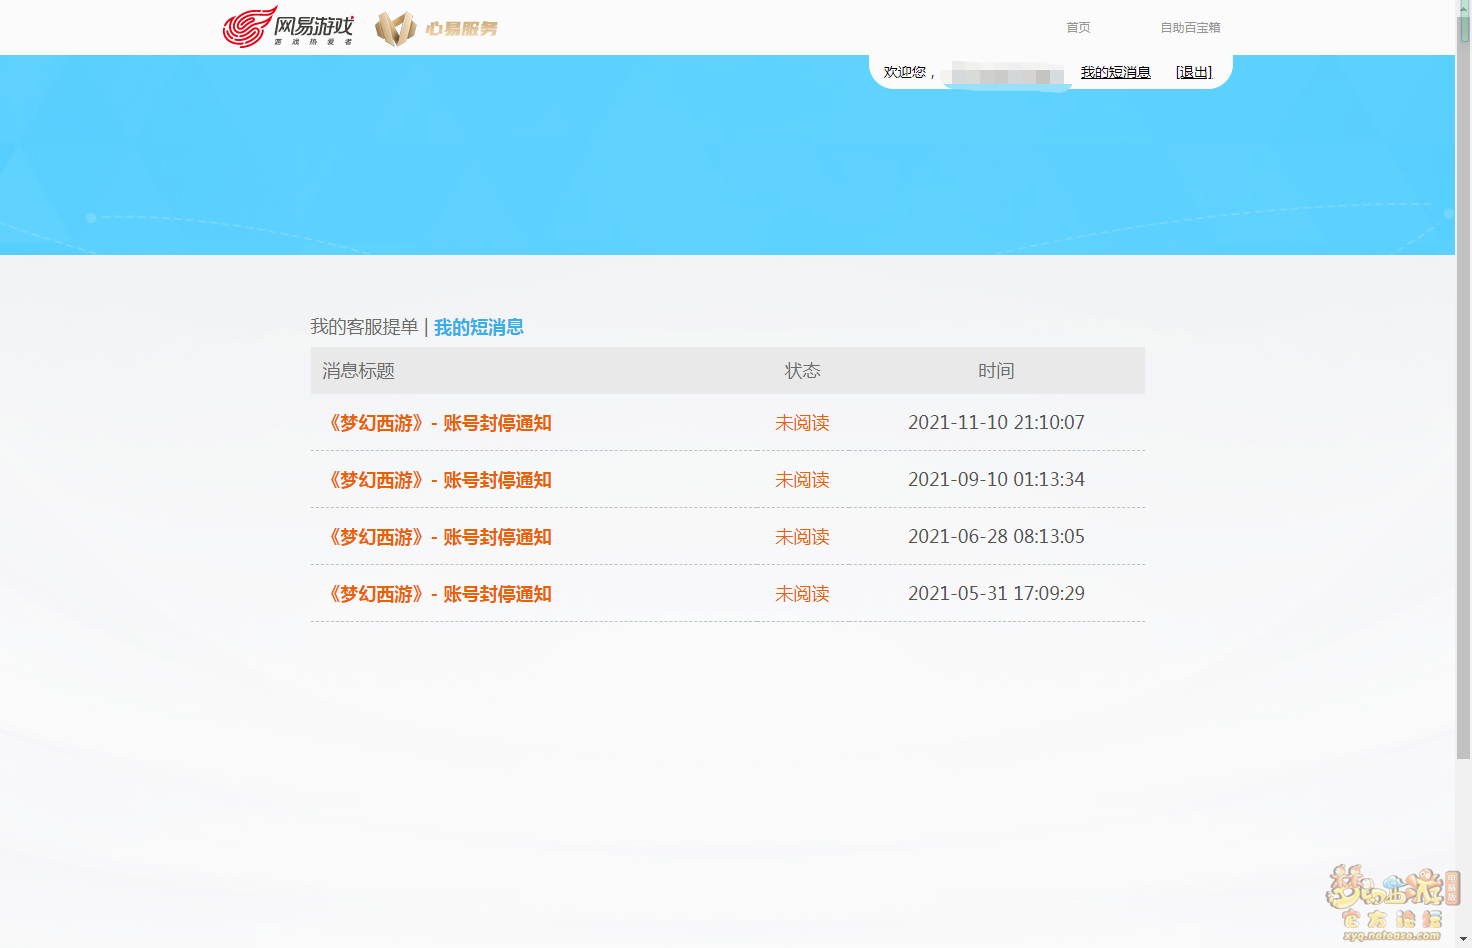The height and width of the screenshot is (948, 1472).
Task: Click the blurred username in welcome bar
Action: pyautogui.click(x=1007, y=75)
